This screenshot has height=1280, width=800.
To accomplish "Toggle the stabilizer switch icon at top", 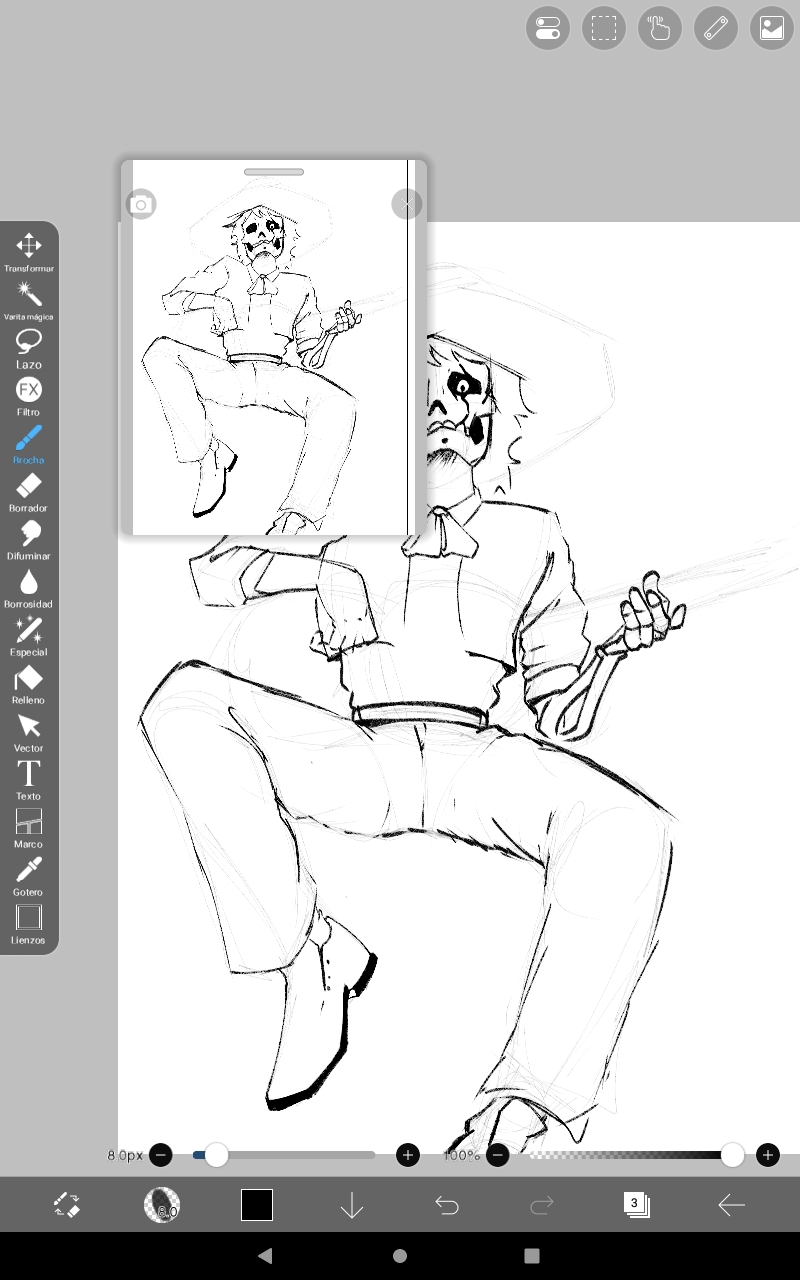I will pos(548,28).
